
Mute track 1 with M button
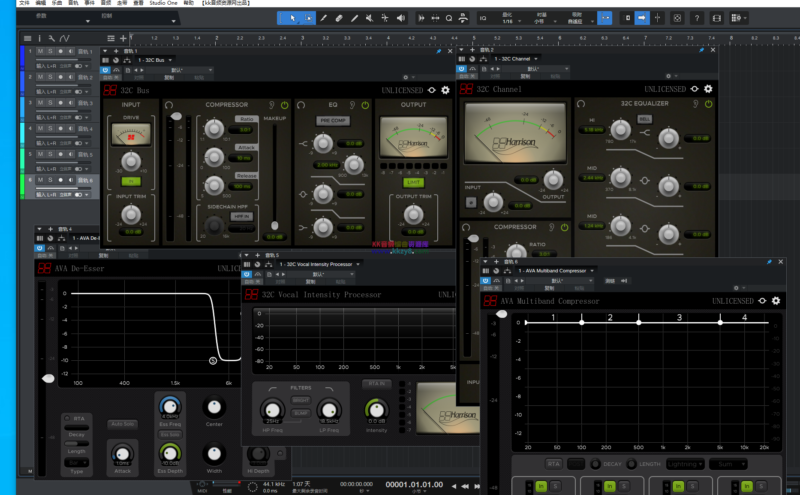40,51
